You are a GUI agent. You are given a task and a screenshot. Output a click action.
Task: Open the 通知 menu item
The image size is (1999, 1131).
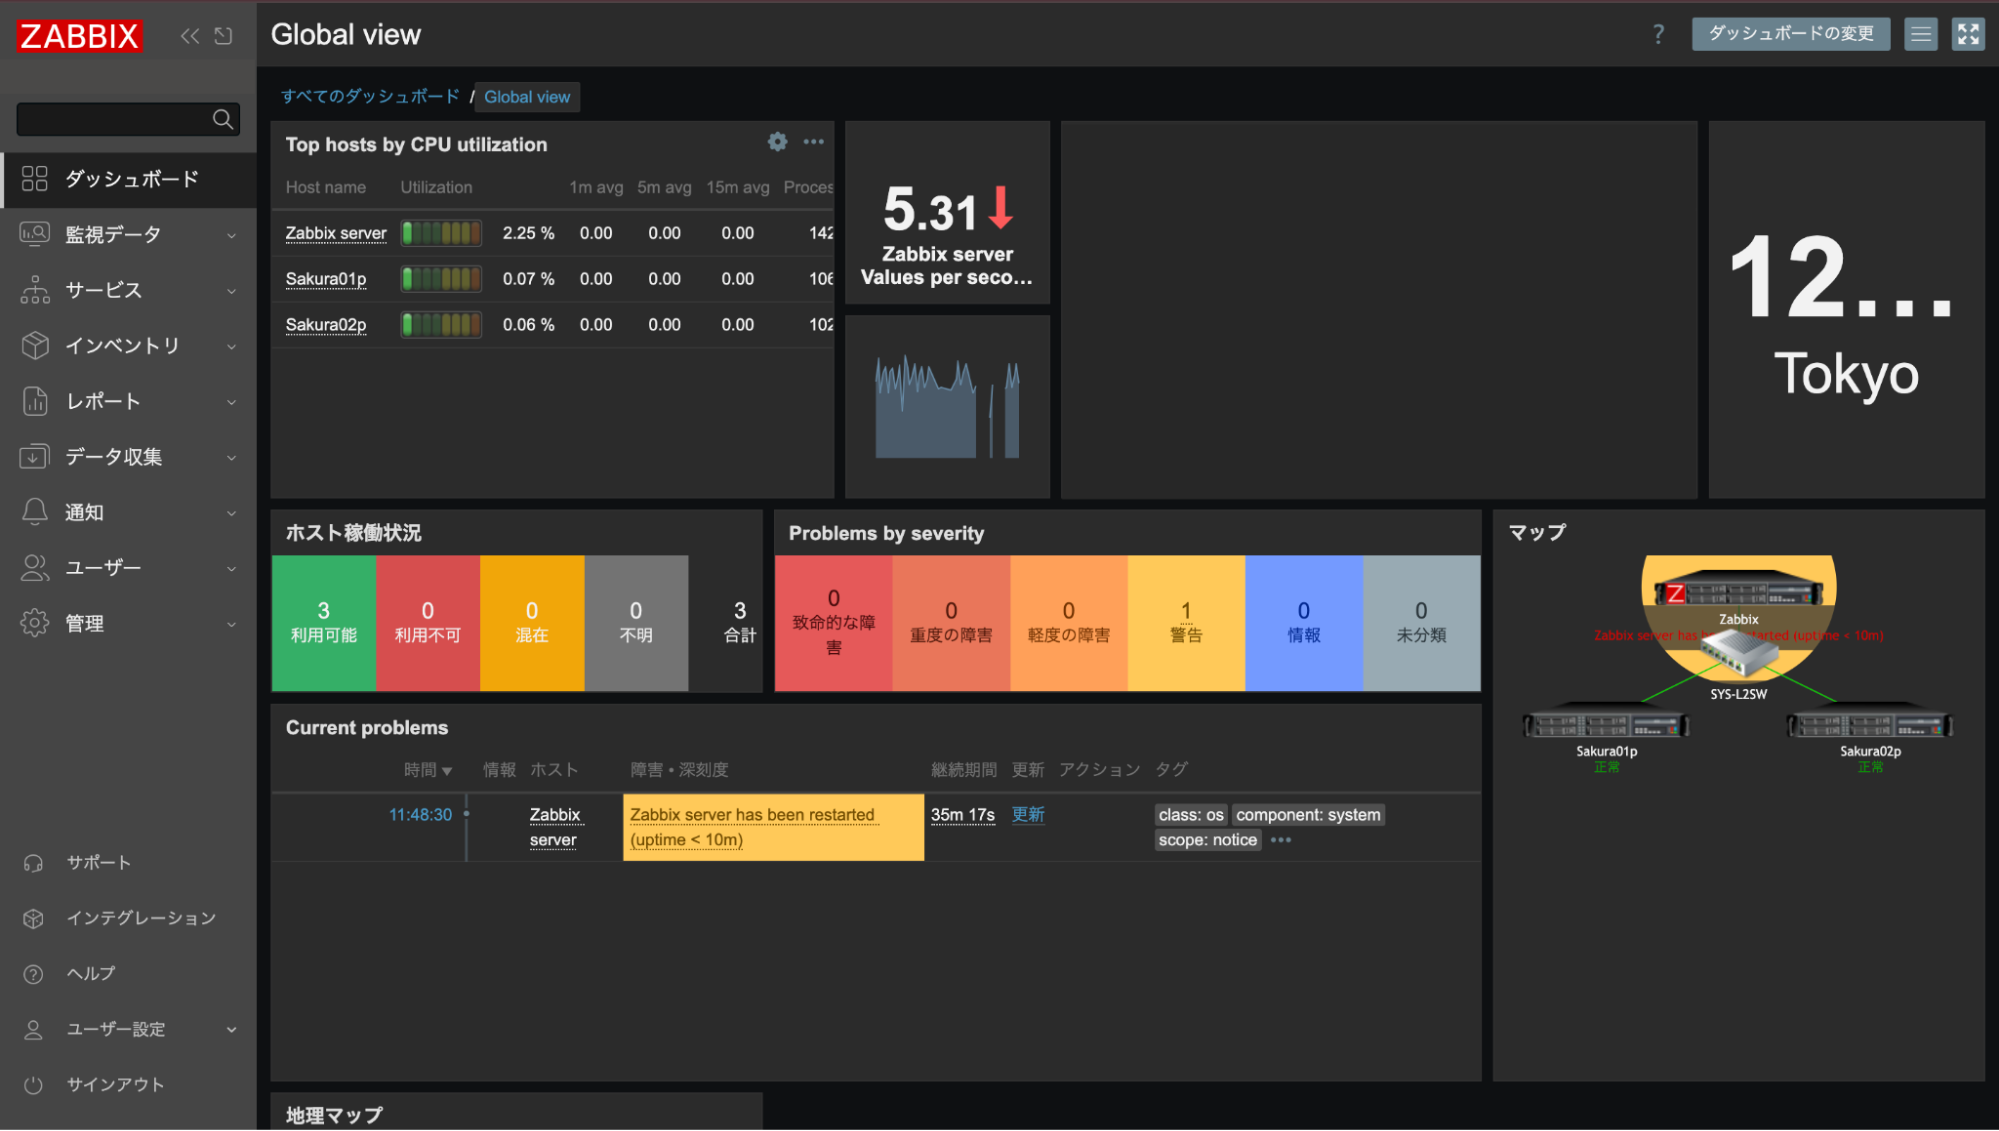point(128,512)
